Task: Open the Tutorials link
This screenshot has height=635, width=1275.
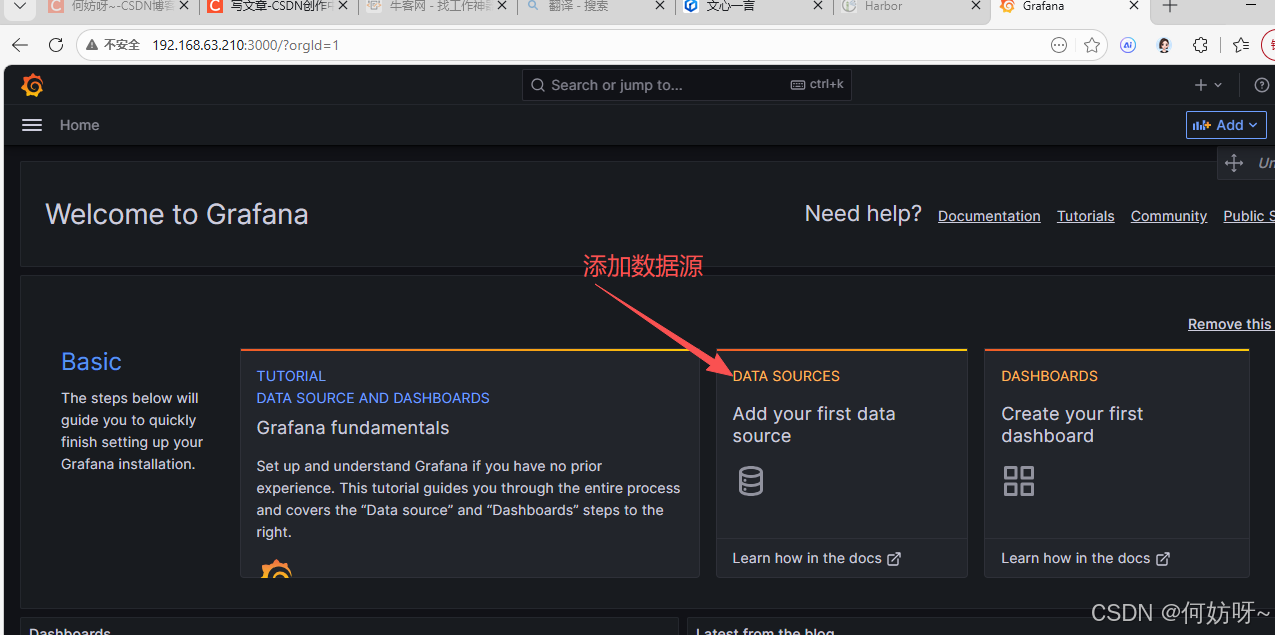Action: pyautogui.click(x=1085, y=216)
